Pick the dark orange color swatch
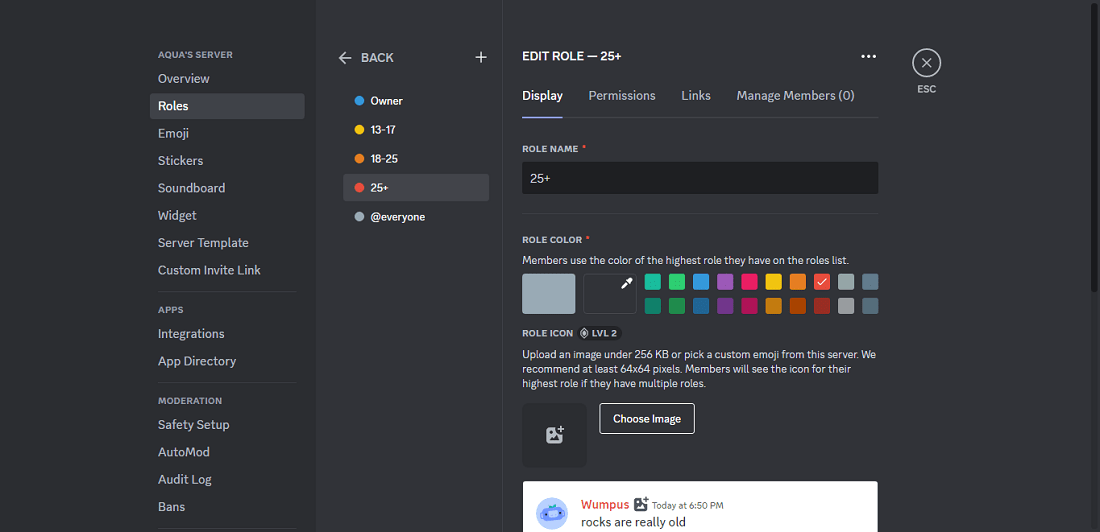 click(x=798, y=306)
